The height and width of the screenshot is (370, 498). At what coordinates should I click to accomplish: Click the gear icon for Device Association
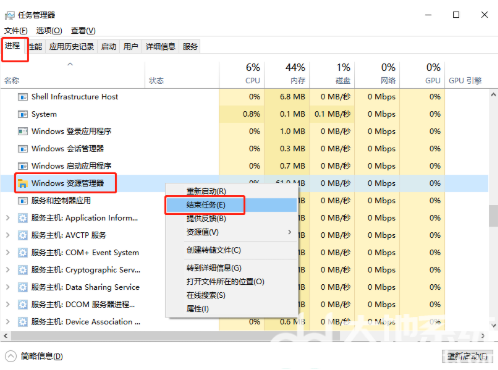coord(22,322)
